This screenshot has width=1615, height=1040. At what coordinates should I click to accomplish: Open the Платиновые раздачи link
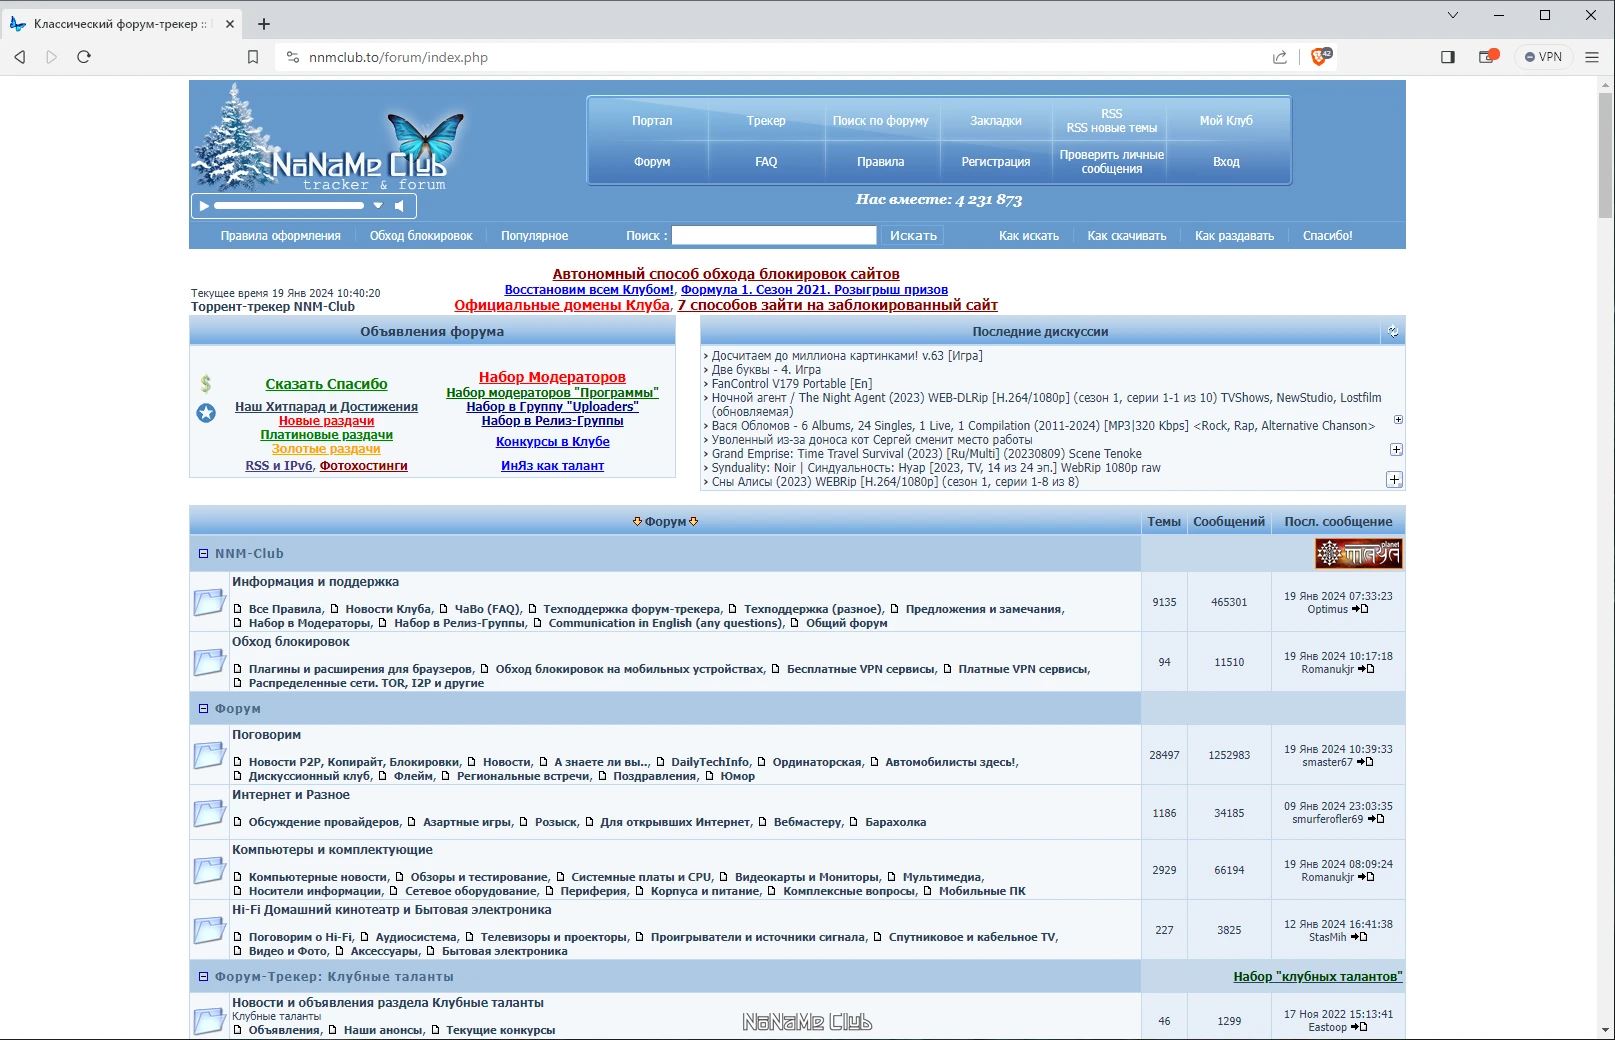click(x=326, y=435)
